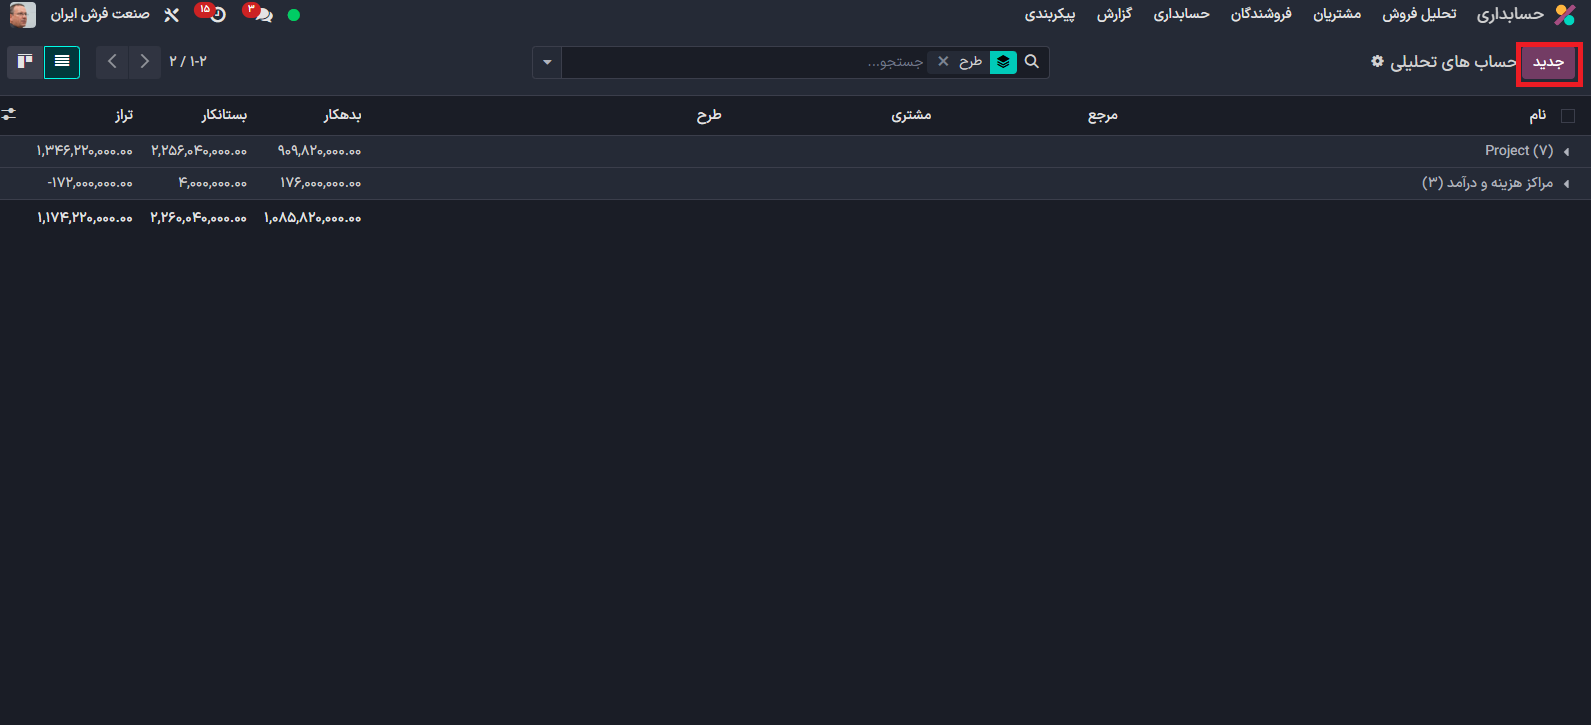Switch to the kanban view
The height and width of the screenshot is (725, 1591).
(25, 62)
